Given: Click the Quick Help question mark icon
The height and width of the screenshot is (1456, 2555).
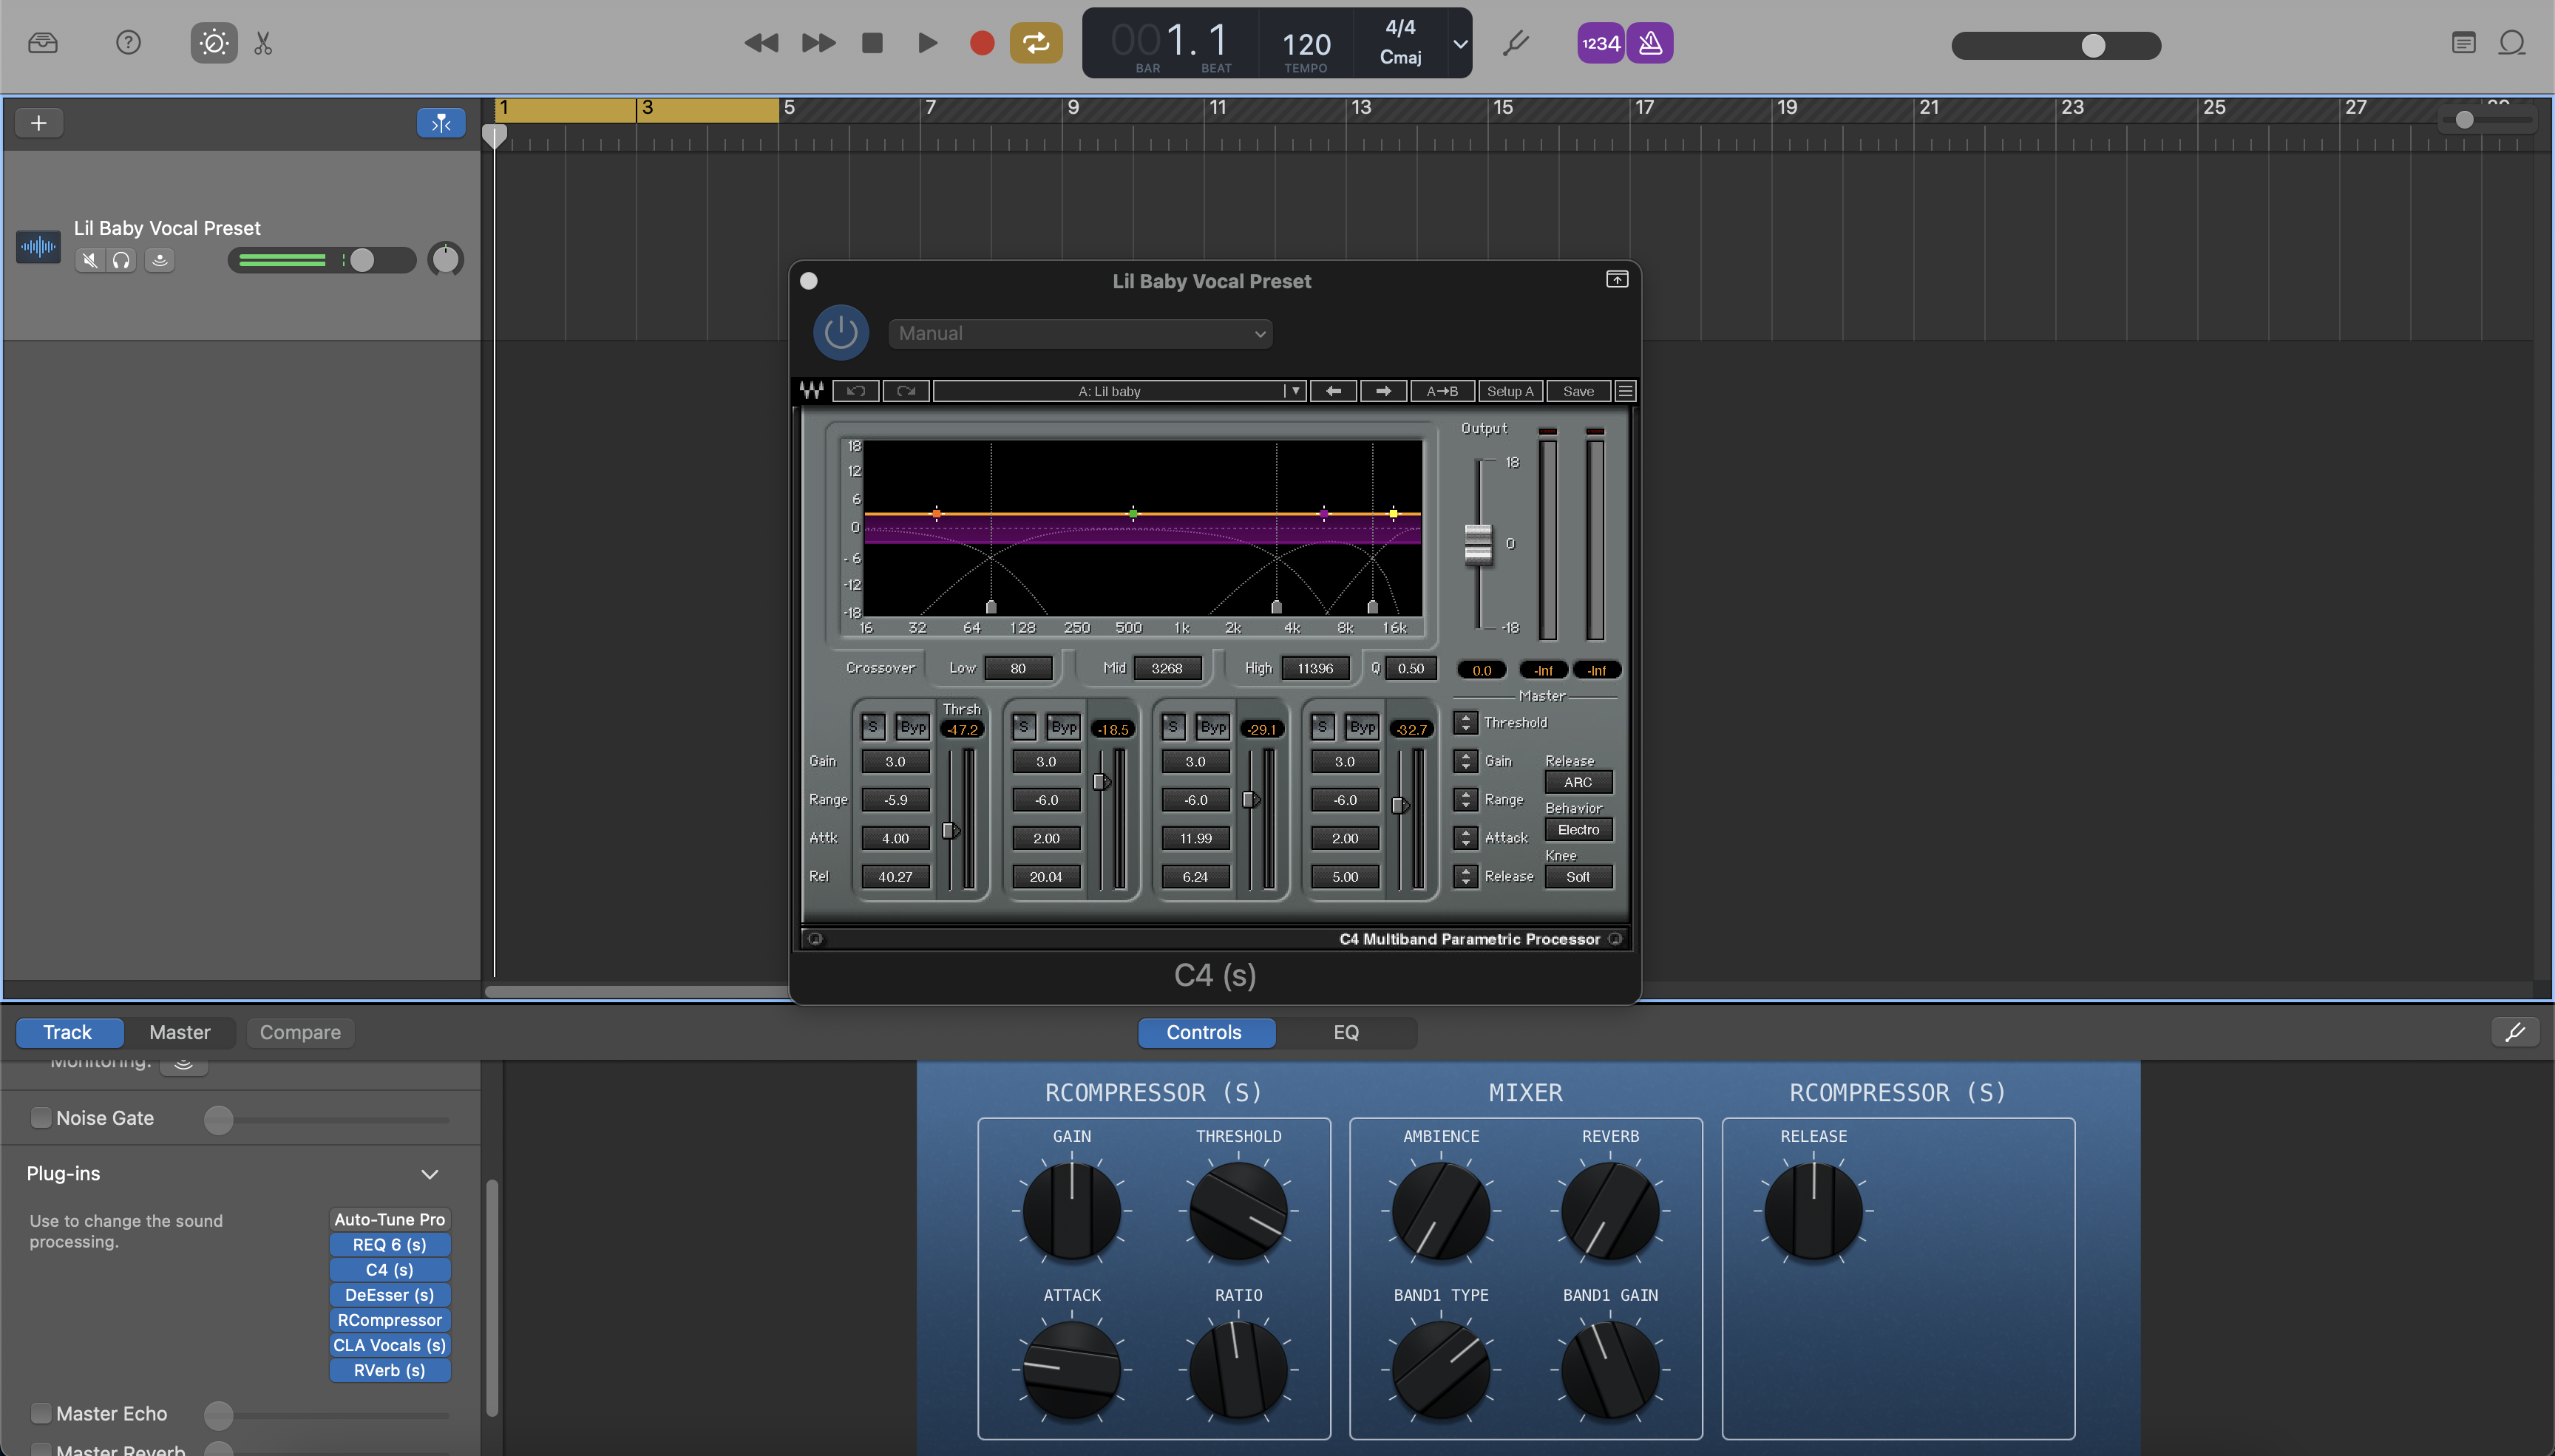Looking at the screenshot, I should click(x=128, y=43).
